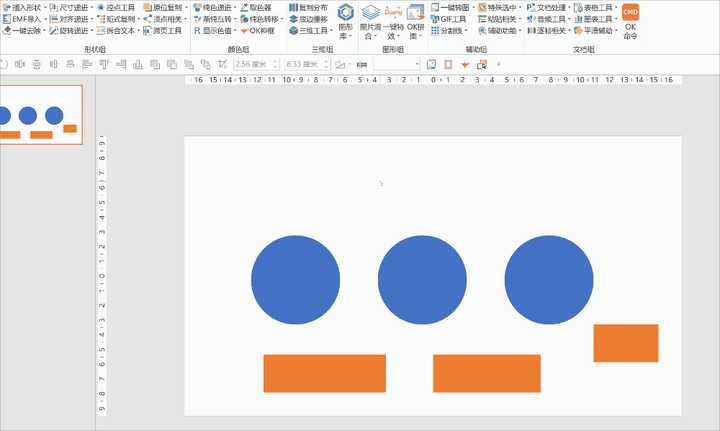720x431 pixels.
Task: Select the 取色器 eyedropper tool
Action: [256, 8]
